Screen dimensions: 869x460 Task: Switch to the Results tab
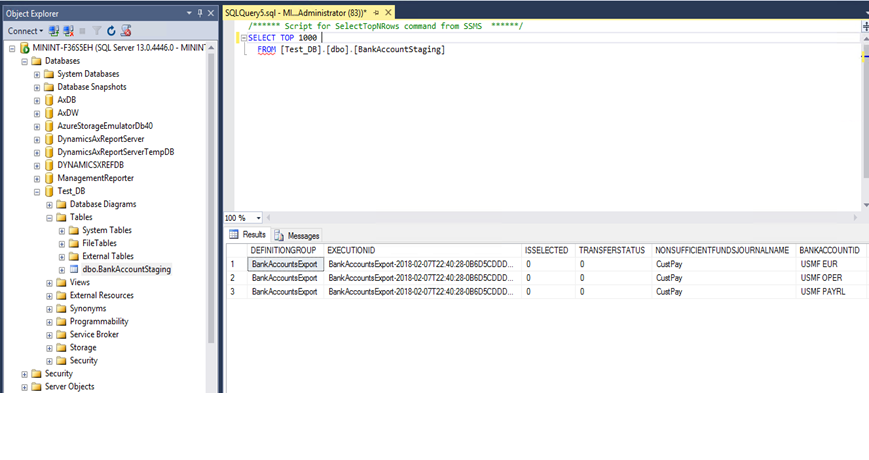248,235
